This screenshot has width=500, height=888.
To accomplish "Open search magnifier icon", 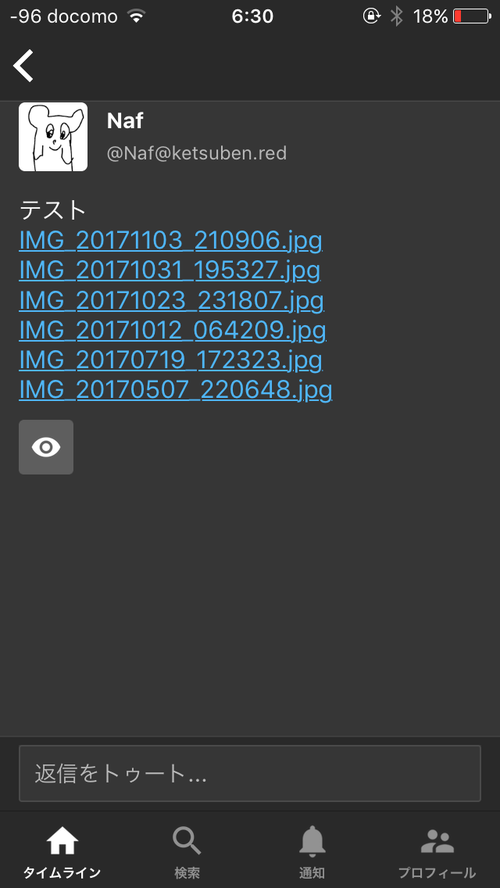I will pyautogui.click(x=187, y=840).
